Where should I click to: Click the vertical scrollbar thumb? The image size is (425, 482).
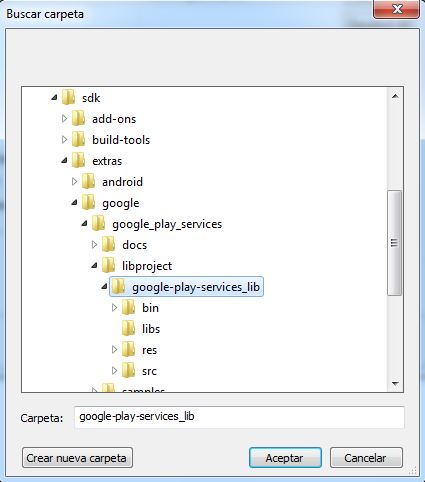click(x=395, y=243)
